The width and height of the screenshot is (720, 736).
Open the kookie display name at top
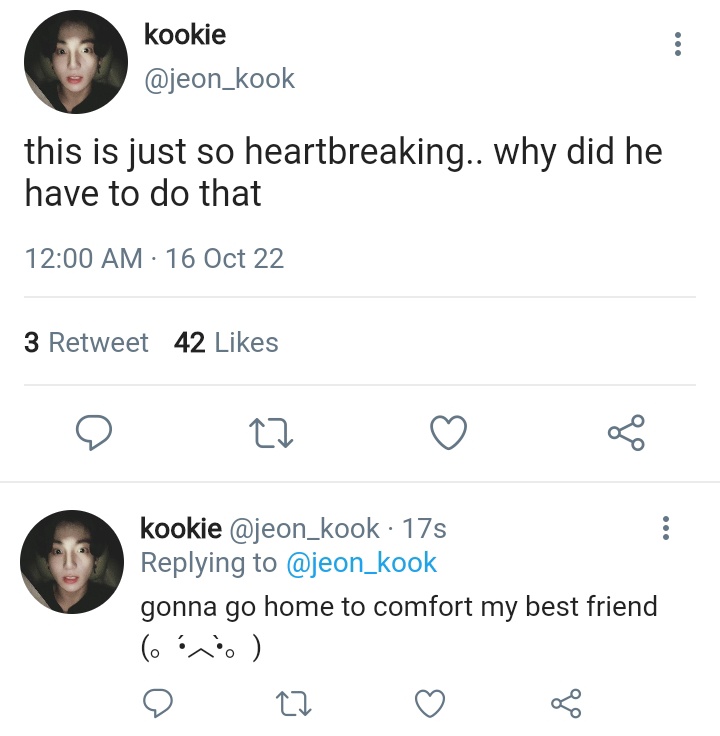[x=185, y=35]
